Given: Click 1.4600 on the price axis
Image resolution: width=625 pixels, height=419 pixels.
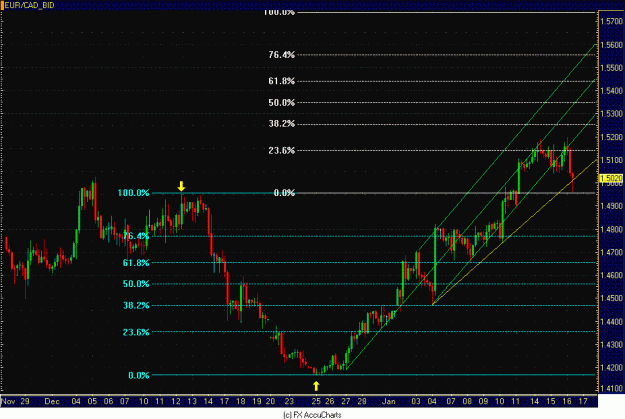Looking at the screenshot, I should (611, 275).
